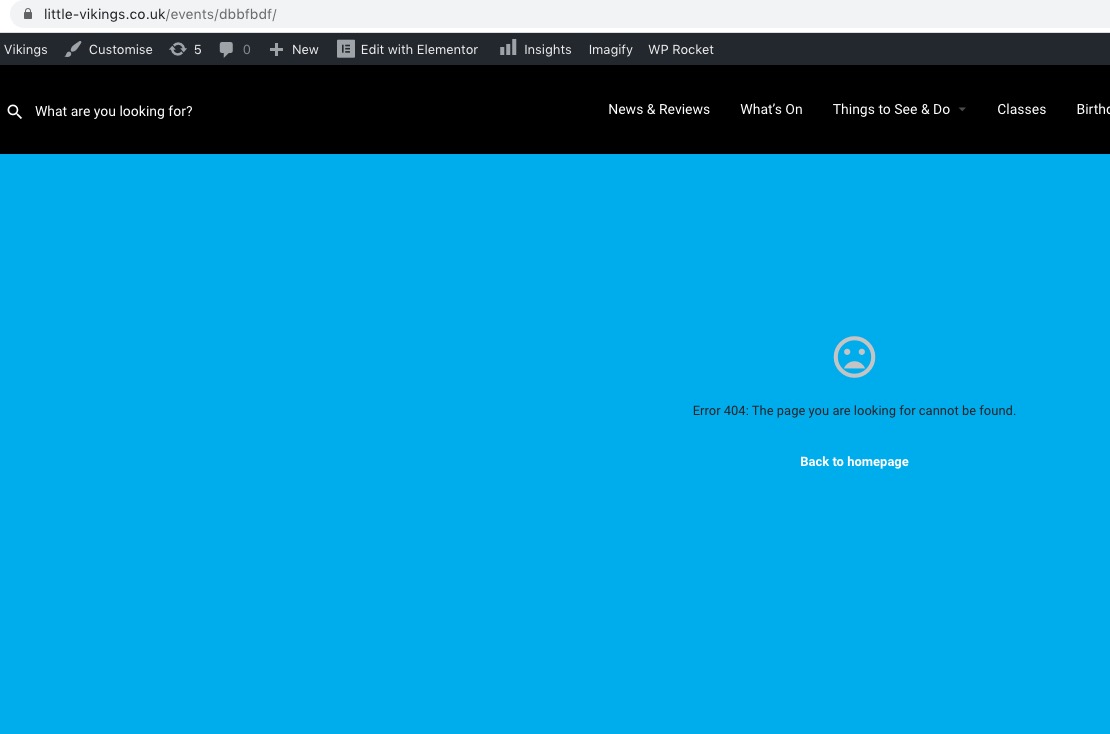This screenshot has width=1110, height=734.
Task: Open the What's On page
Action: [771, 109]
